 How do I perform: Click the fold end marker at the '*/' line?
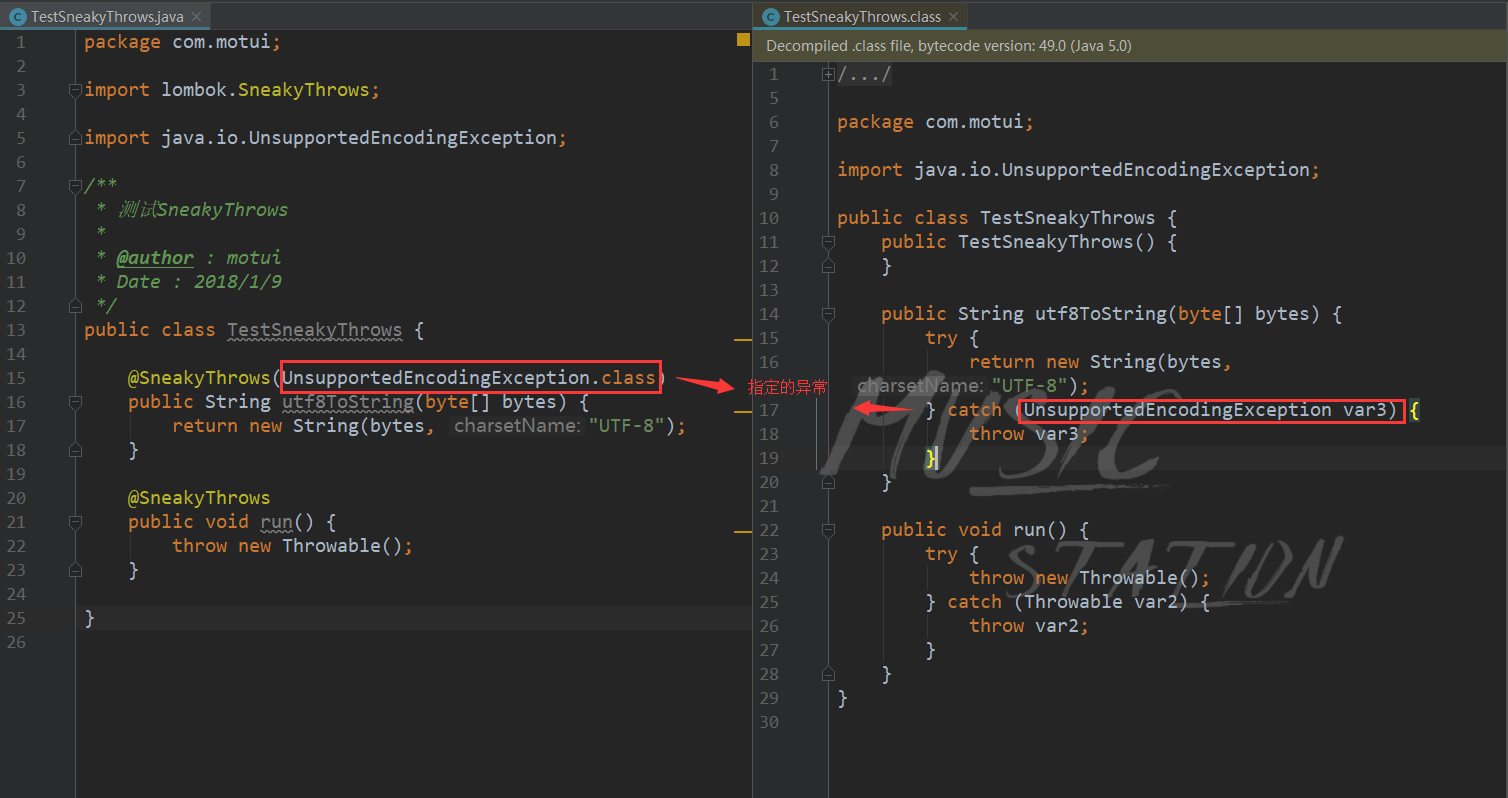(x=75, y=306)
